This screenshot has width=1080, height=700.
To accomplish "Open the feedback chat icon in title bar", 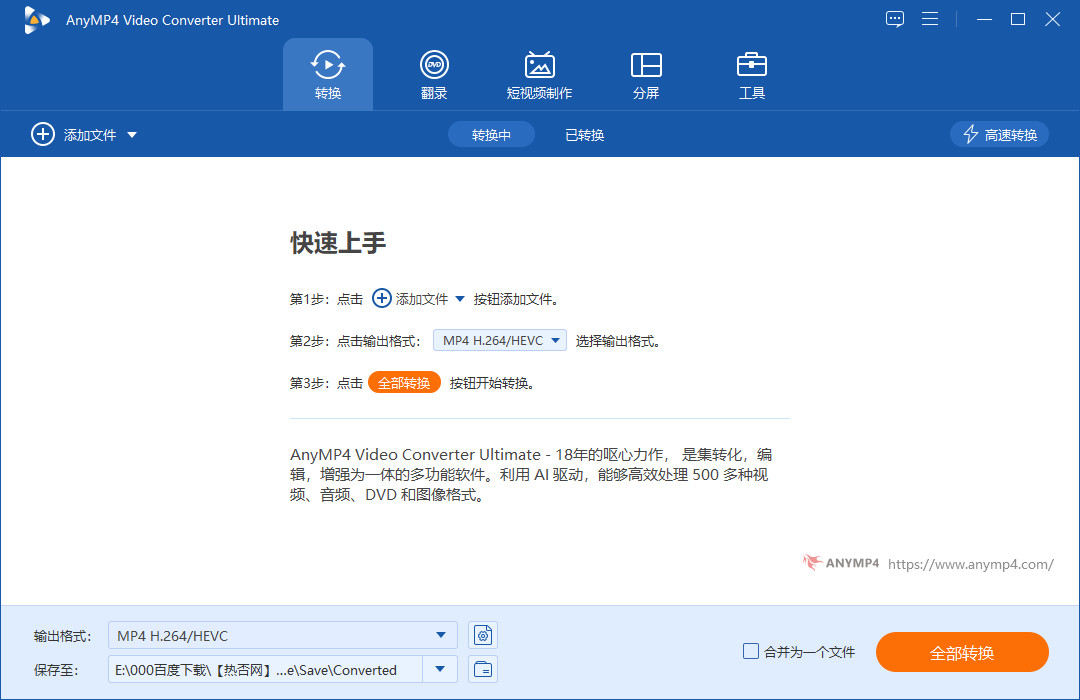I will [895, 19].
